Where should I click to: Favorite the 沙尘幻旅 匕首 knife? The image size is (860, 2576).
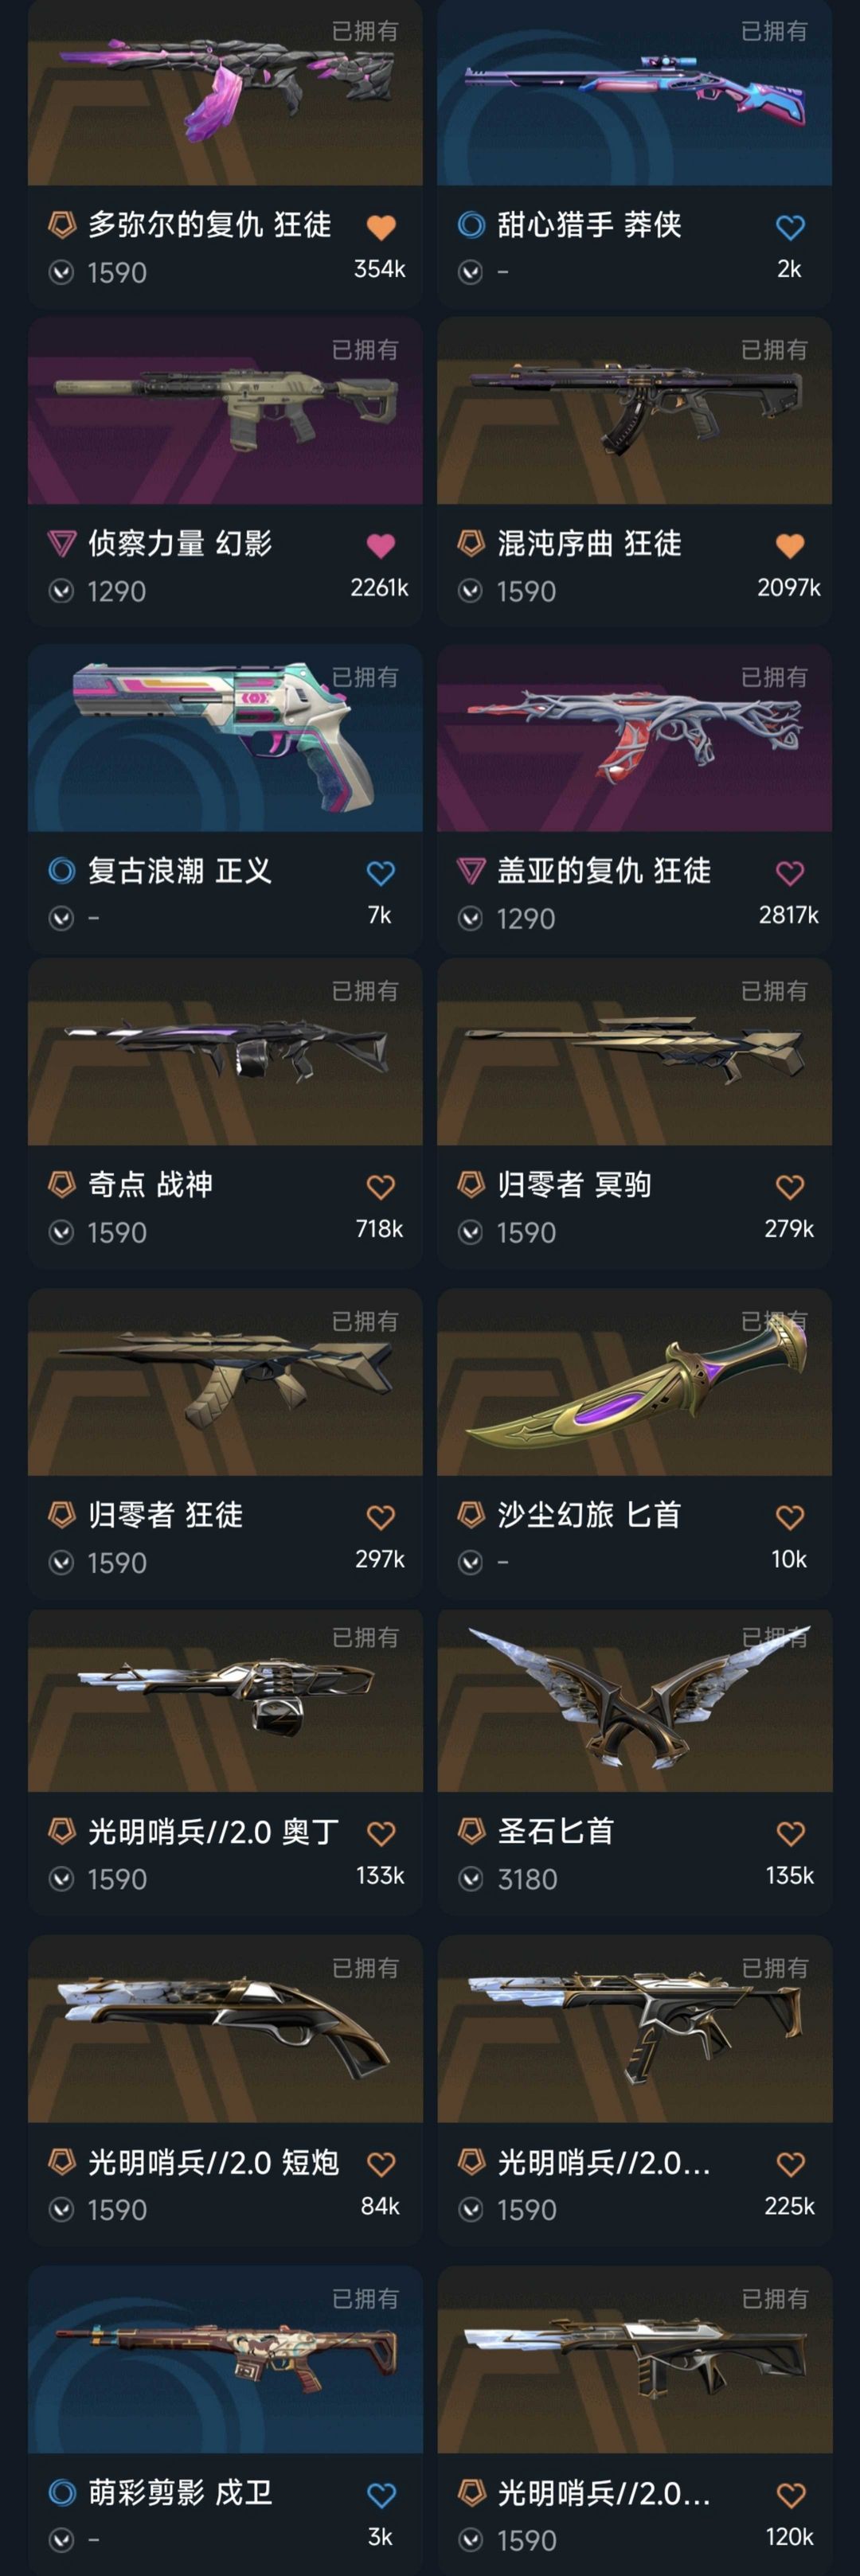[x=790, y=1517]
